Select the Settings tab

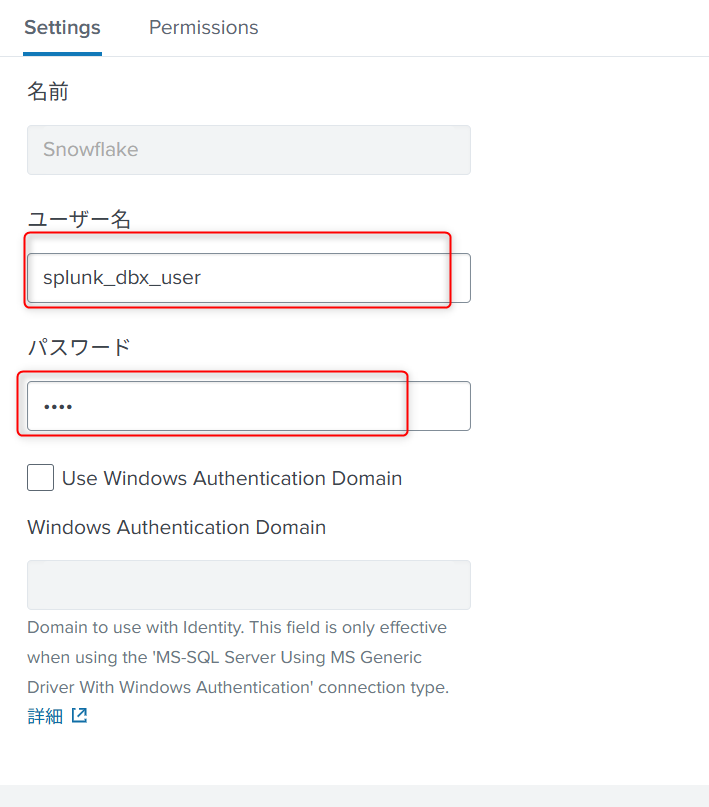point(62,28)
